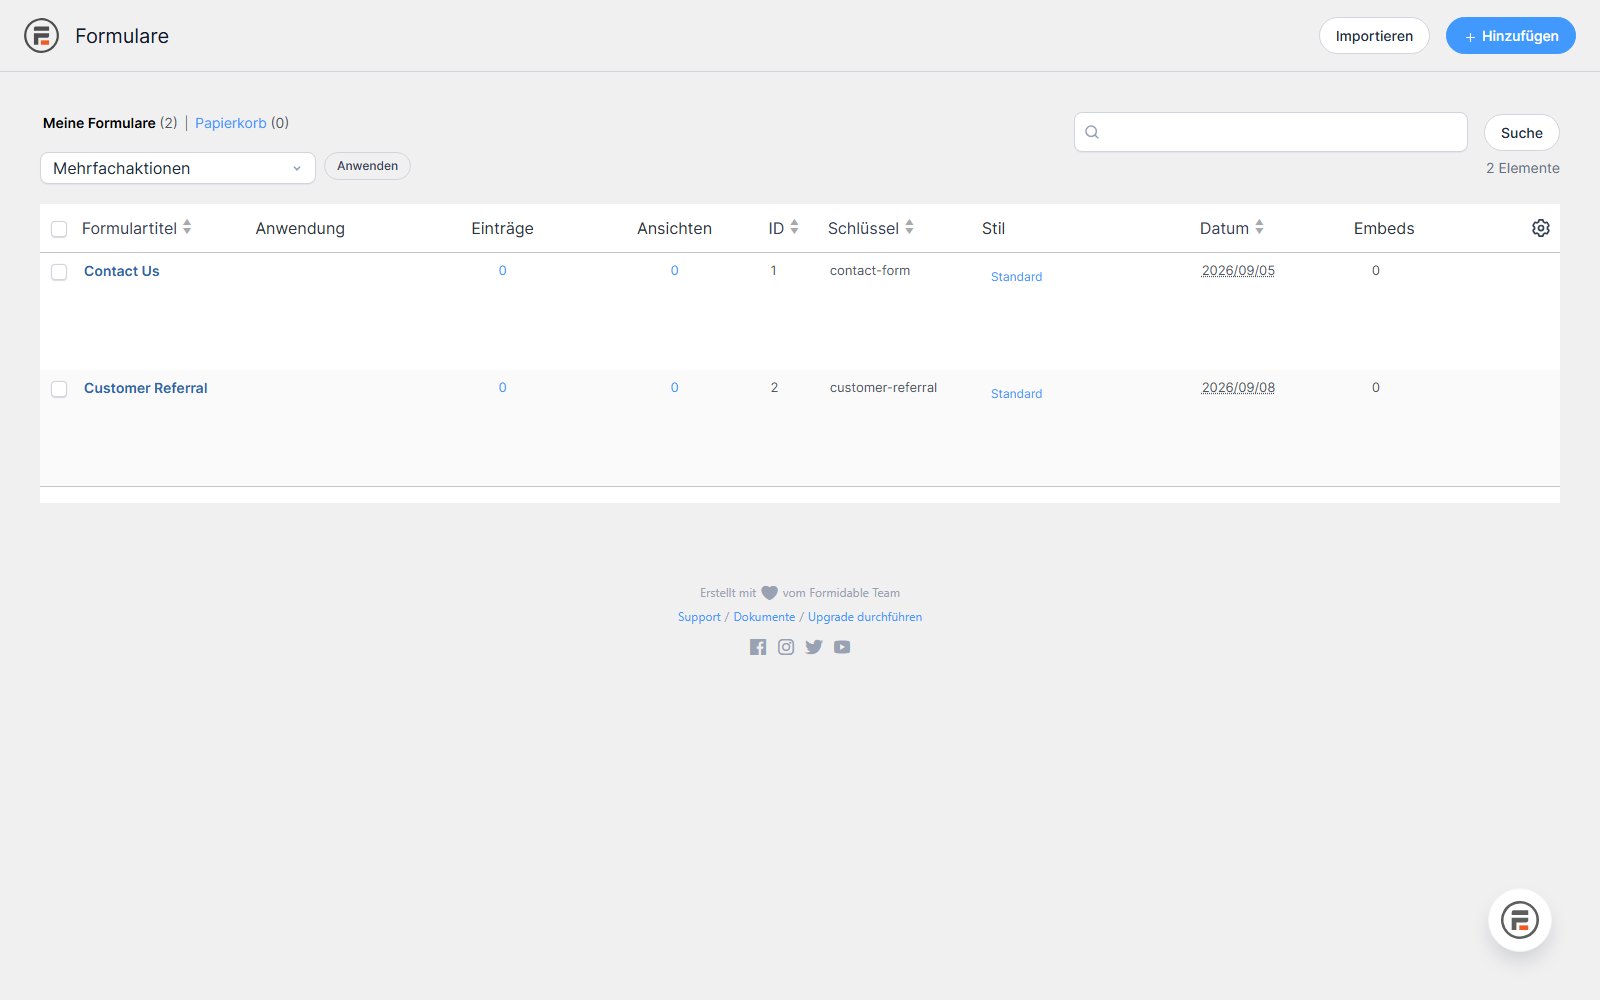Click the Formidable Forms logo in header

point(41,36)
